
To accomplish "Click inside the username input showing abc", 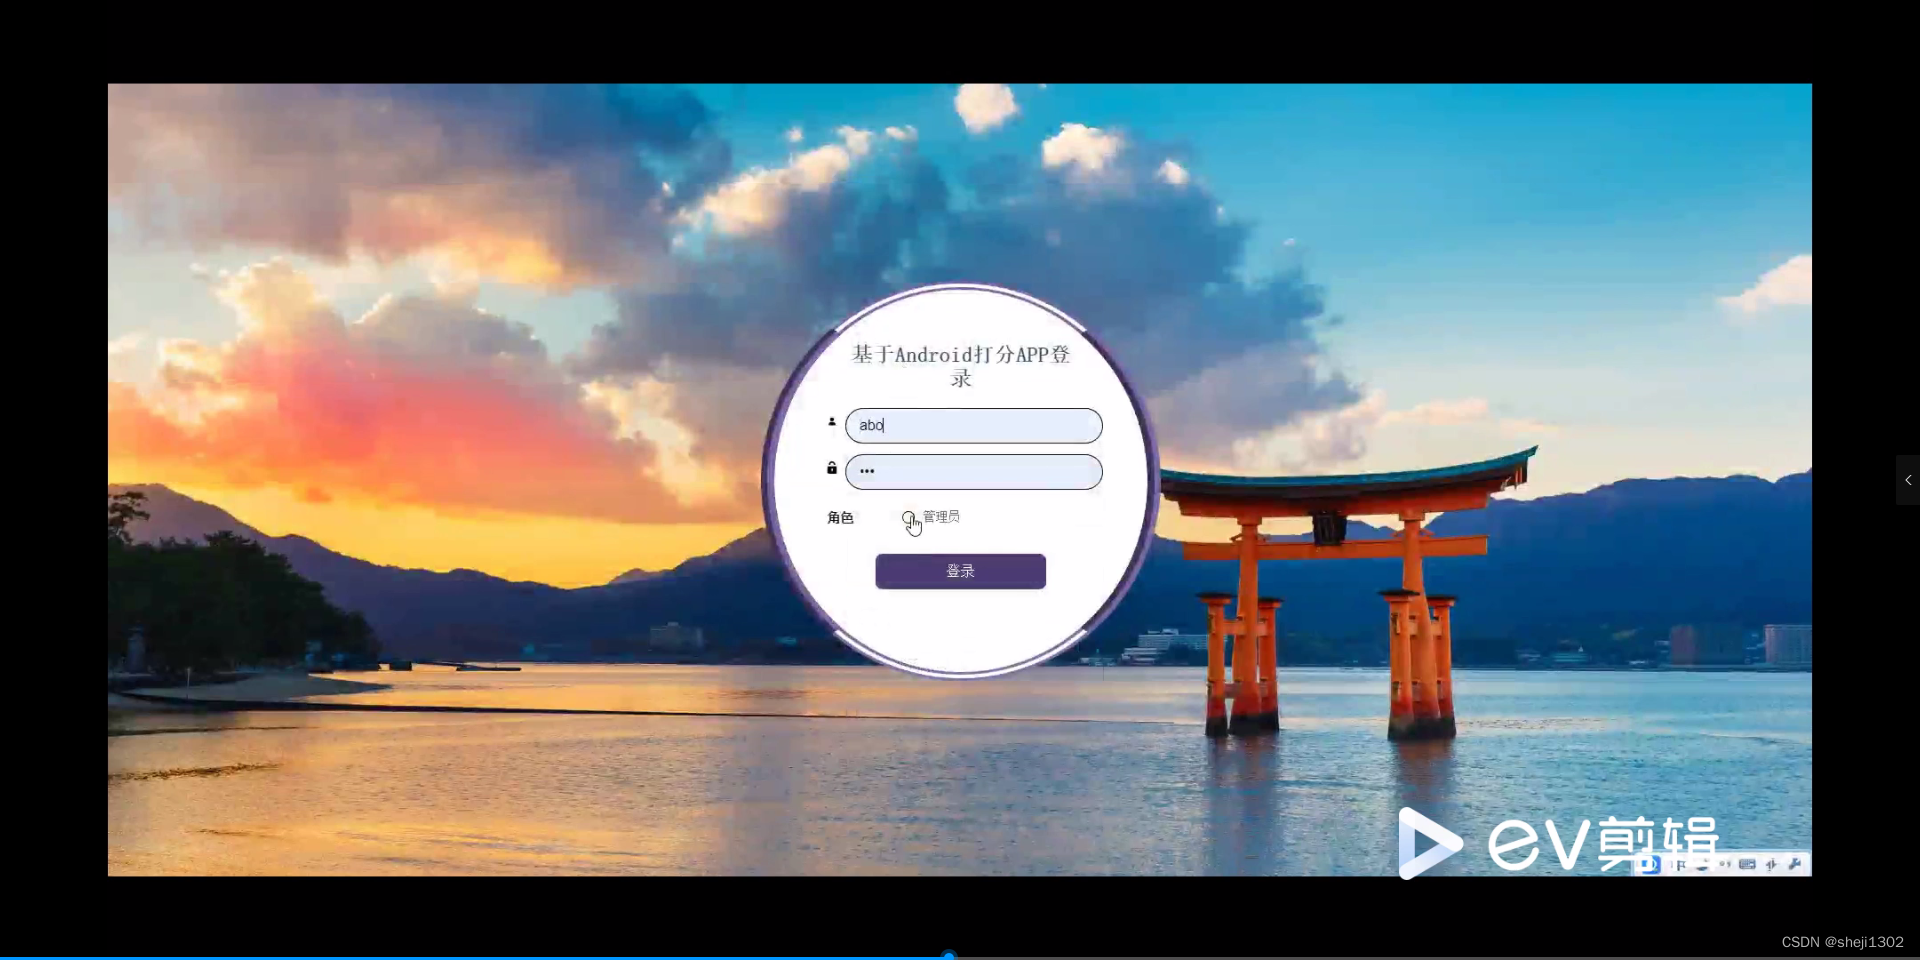I will (973, 425).
